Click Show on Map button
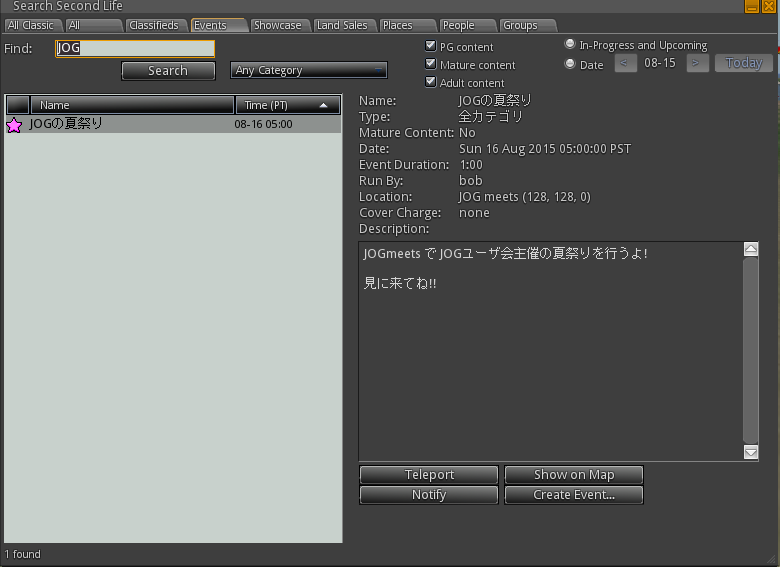This screenshot has height=567, width=780. click(574, 475)
